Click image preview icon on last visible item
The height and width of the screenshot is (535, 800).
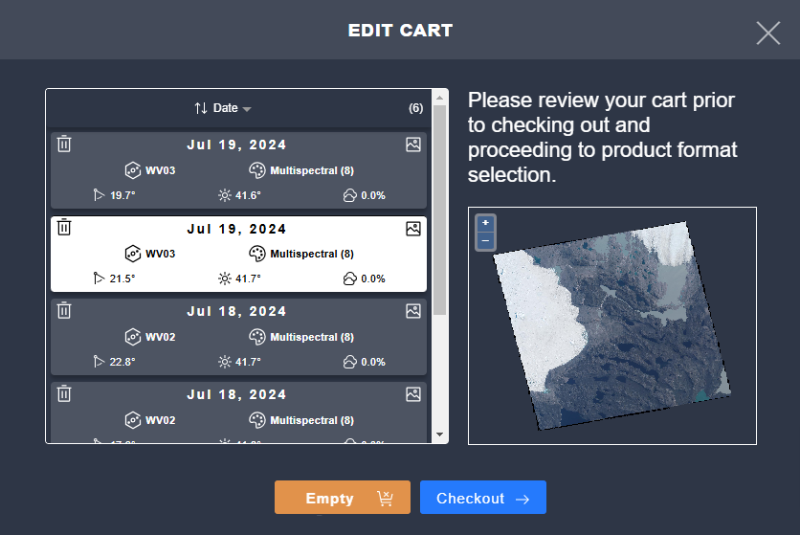pyautogui.click(x=413, y=394)
